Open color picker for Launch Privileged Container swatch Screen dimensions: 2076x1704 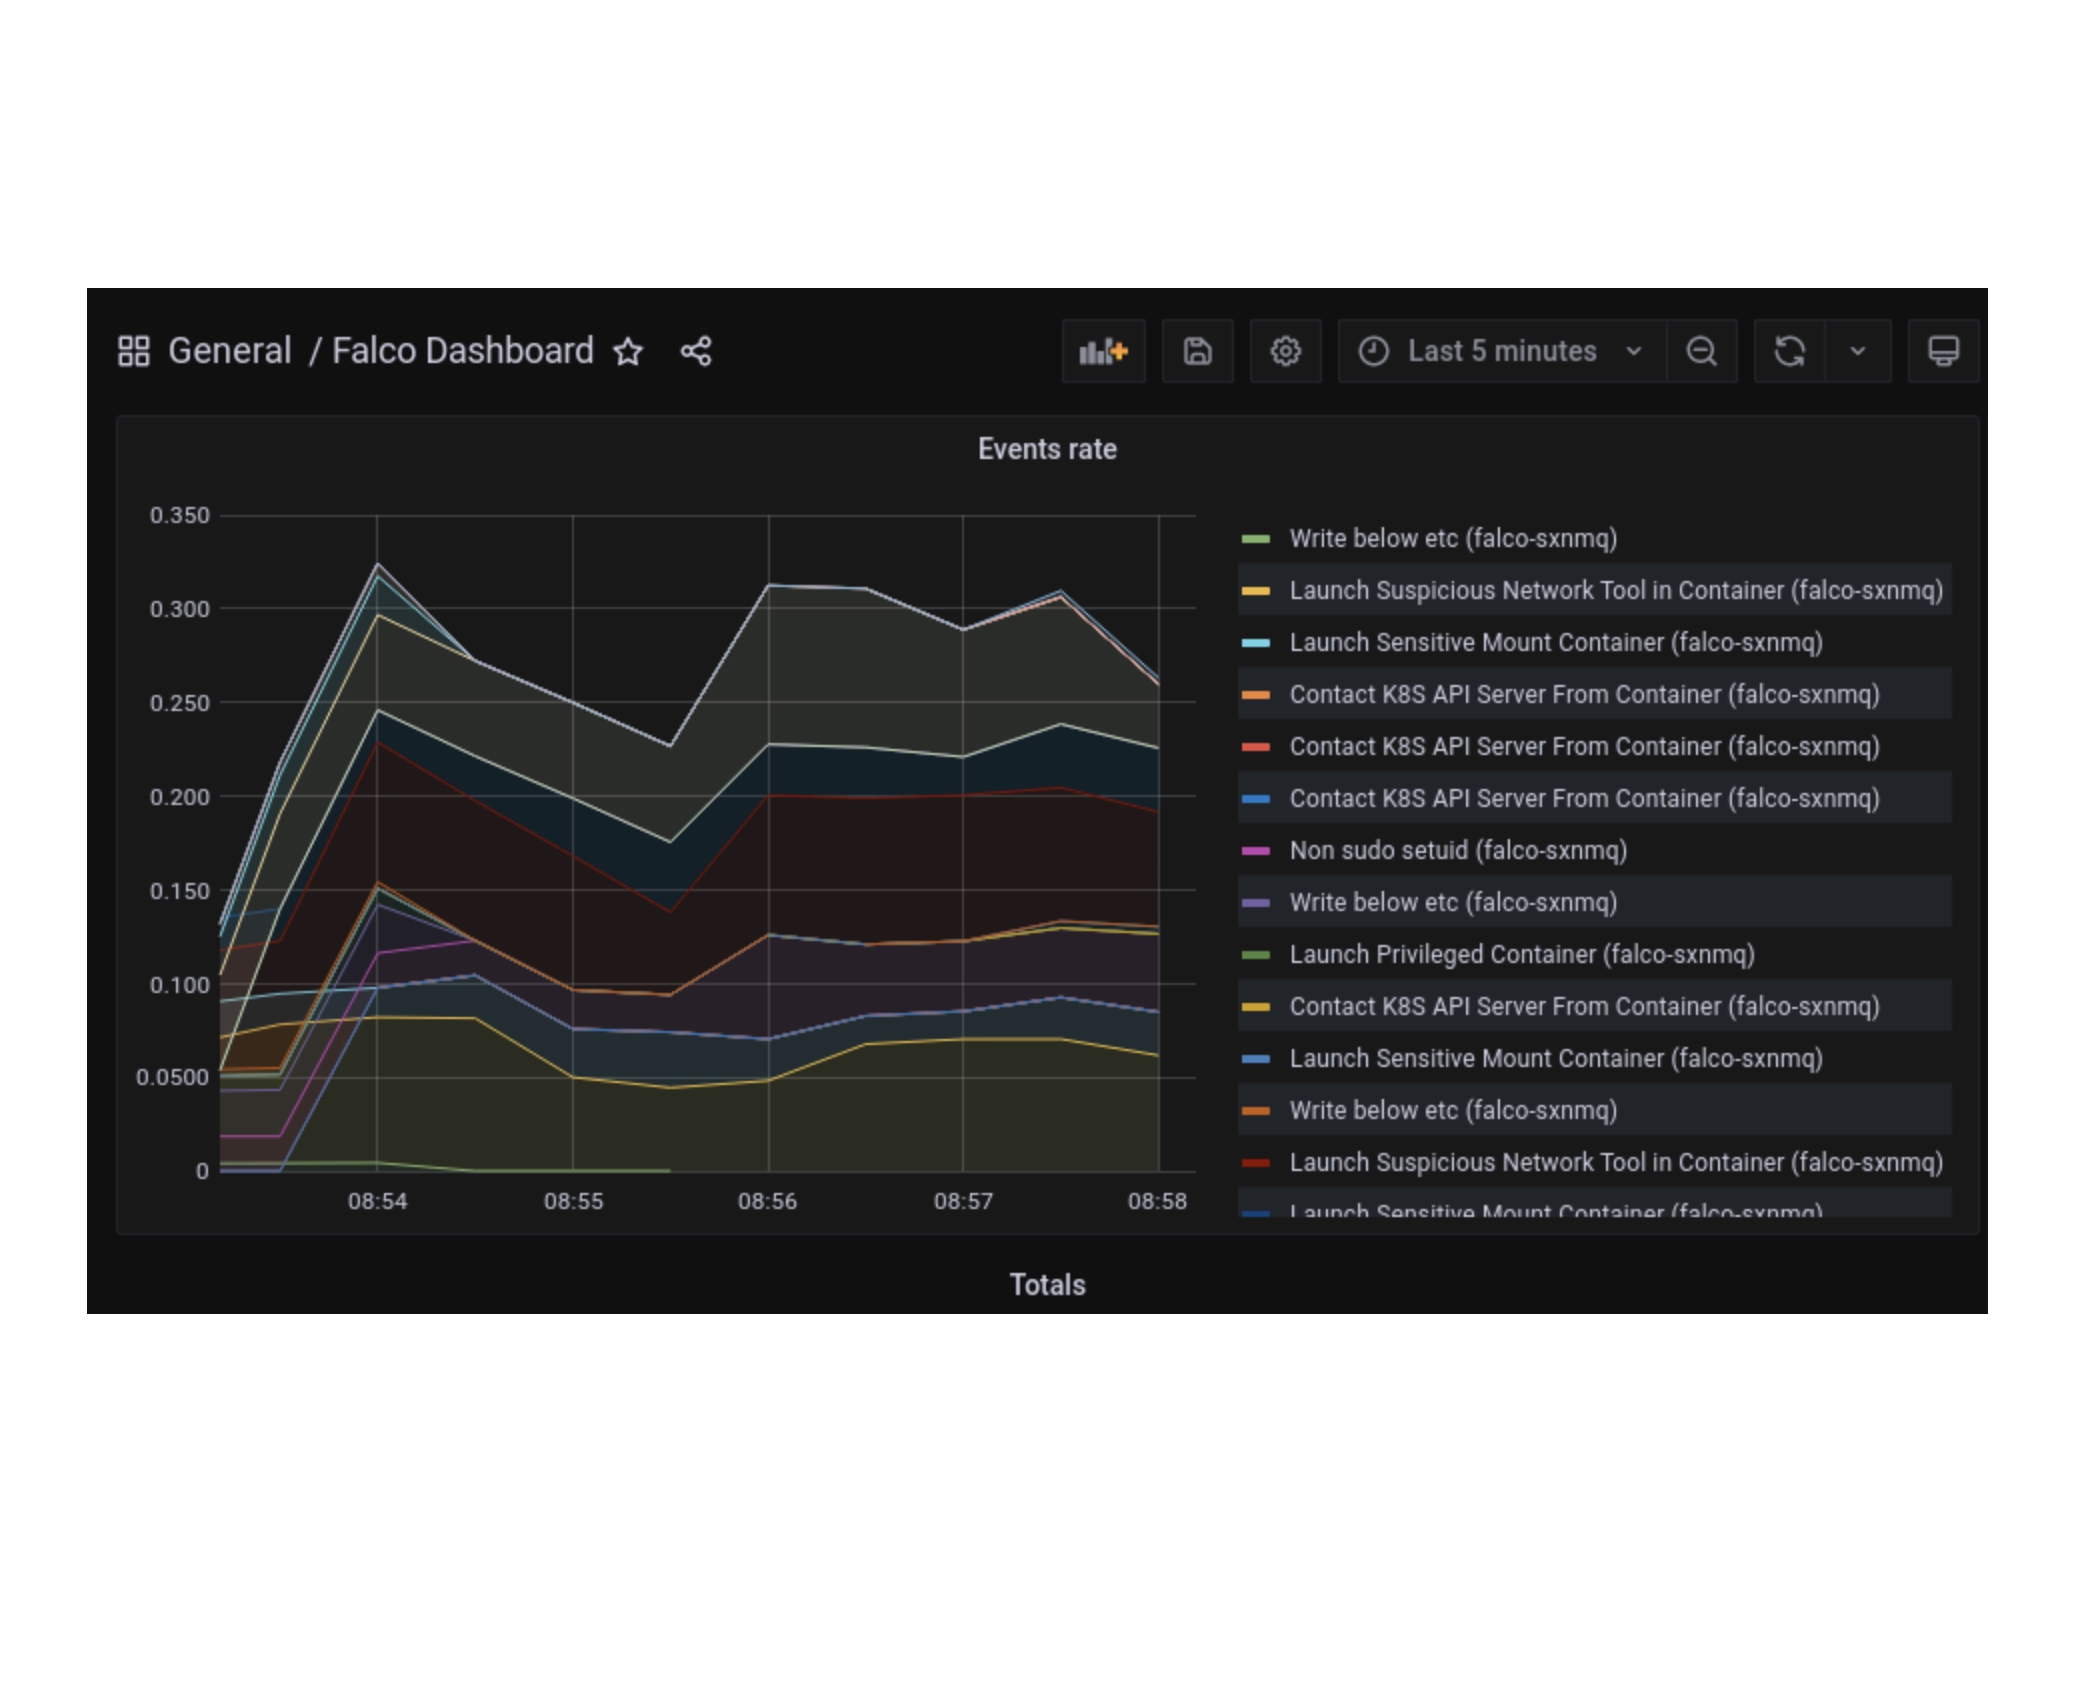[1255, 955]
